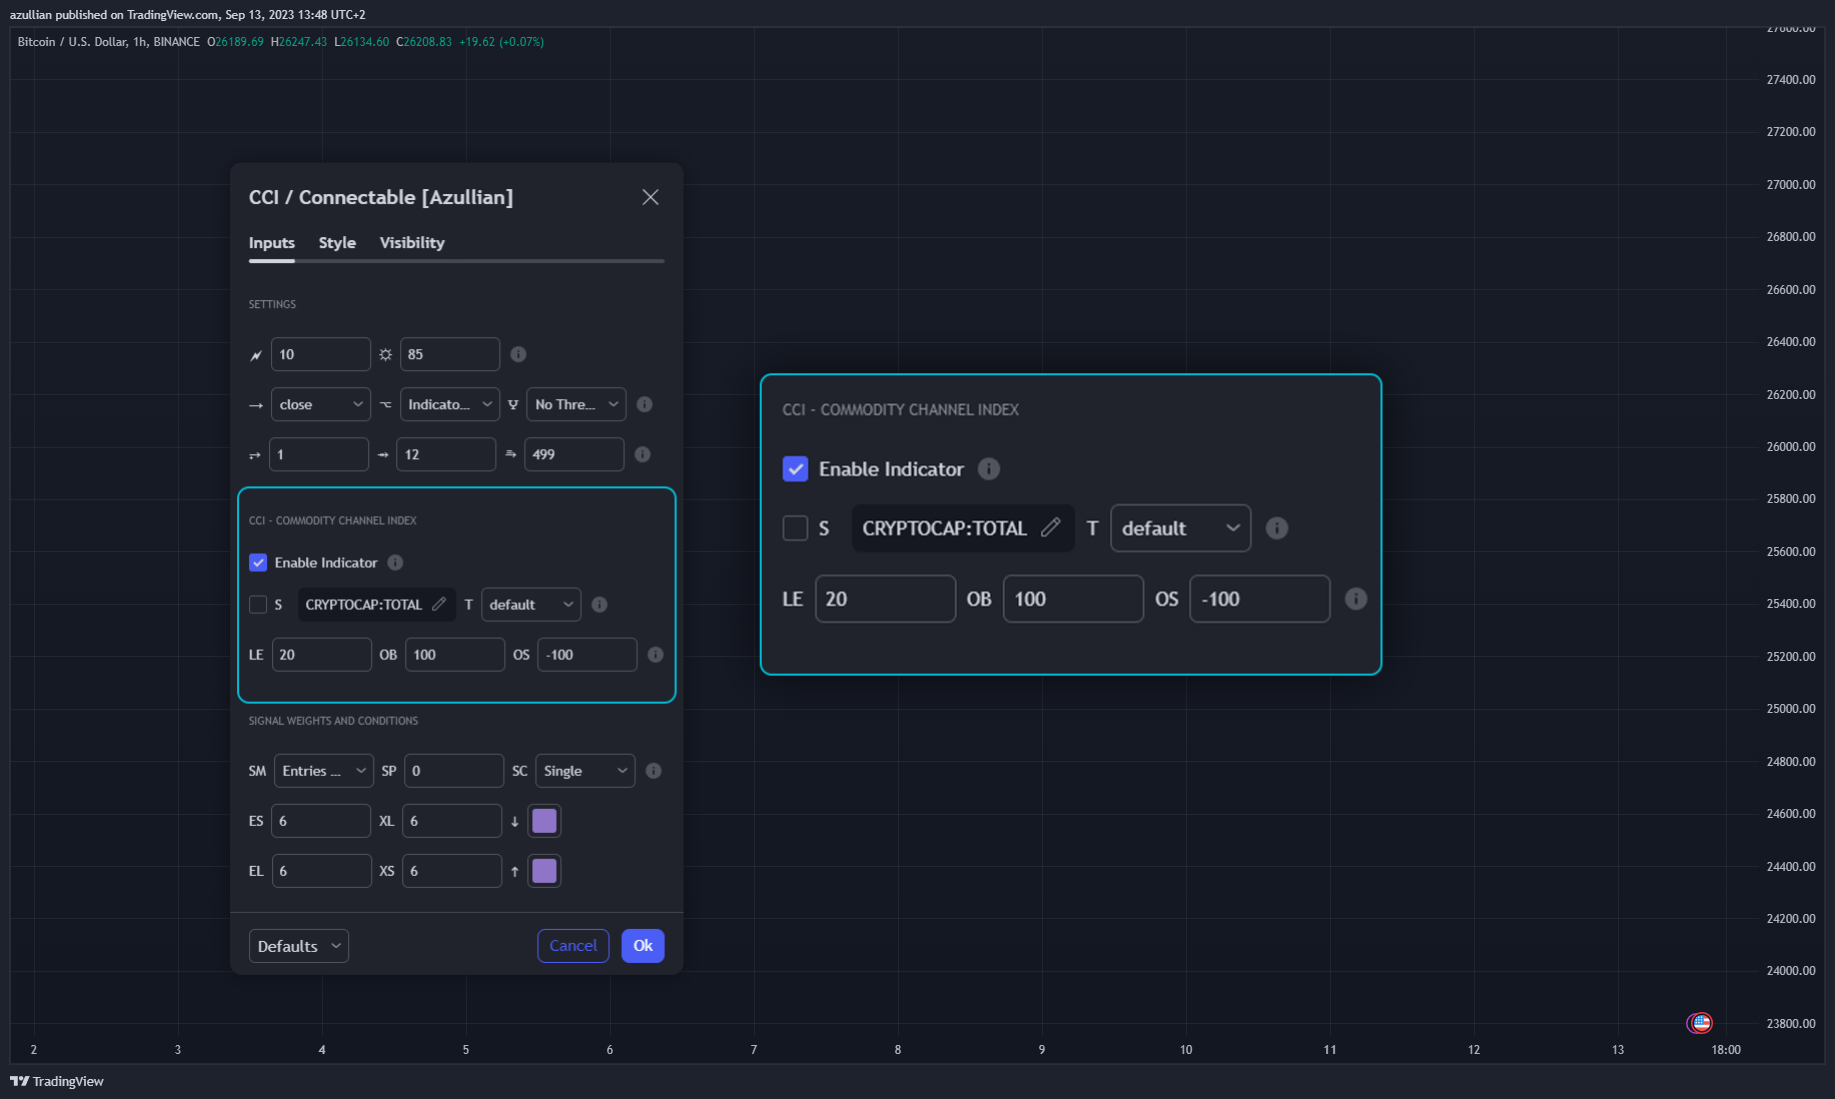This screenshot has height=1099, width=1835.
Task: Switch to the Inputs tab
Action: (x=272, y=243)
